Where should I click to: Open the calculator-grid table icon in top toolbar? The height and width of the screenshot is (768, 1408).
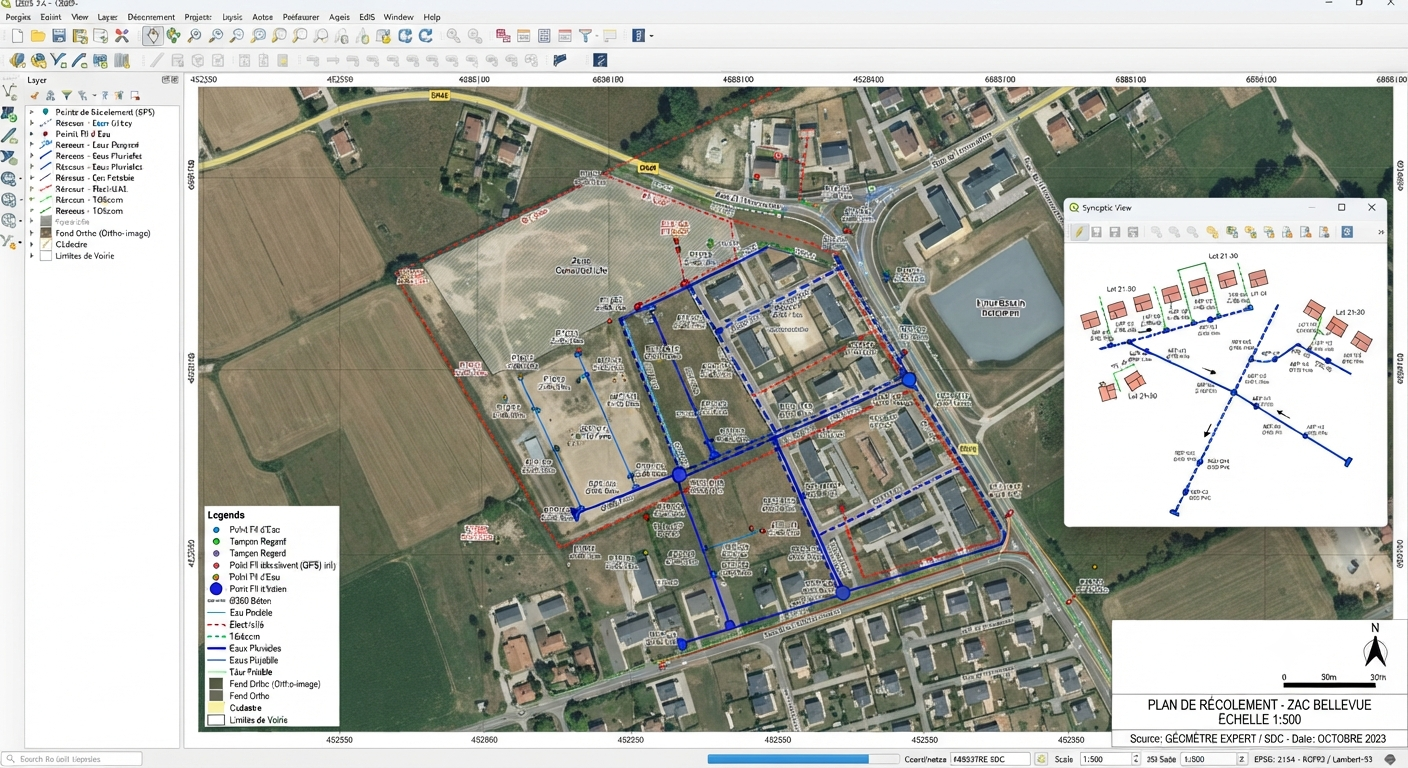(x=544, y=36)
